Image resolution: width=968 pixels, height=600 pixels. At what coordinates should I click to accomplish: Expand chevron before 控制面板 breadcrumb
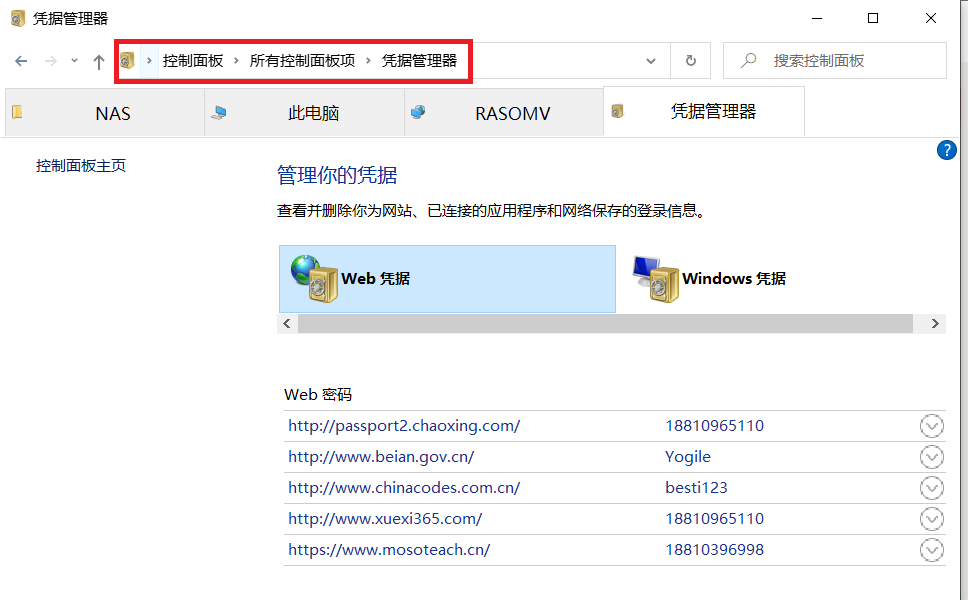[149, 60]
